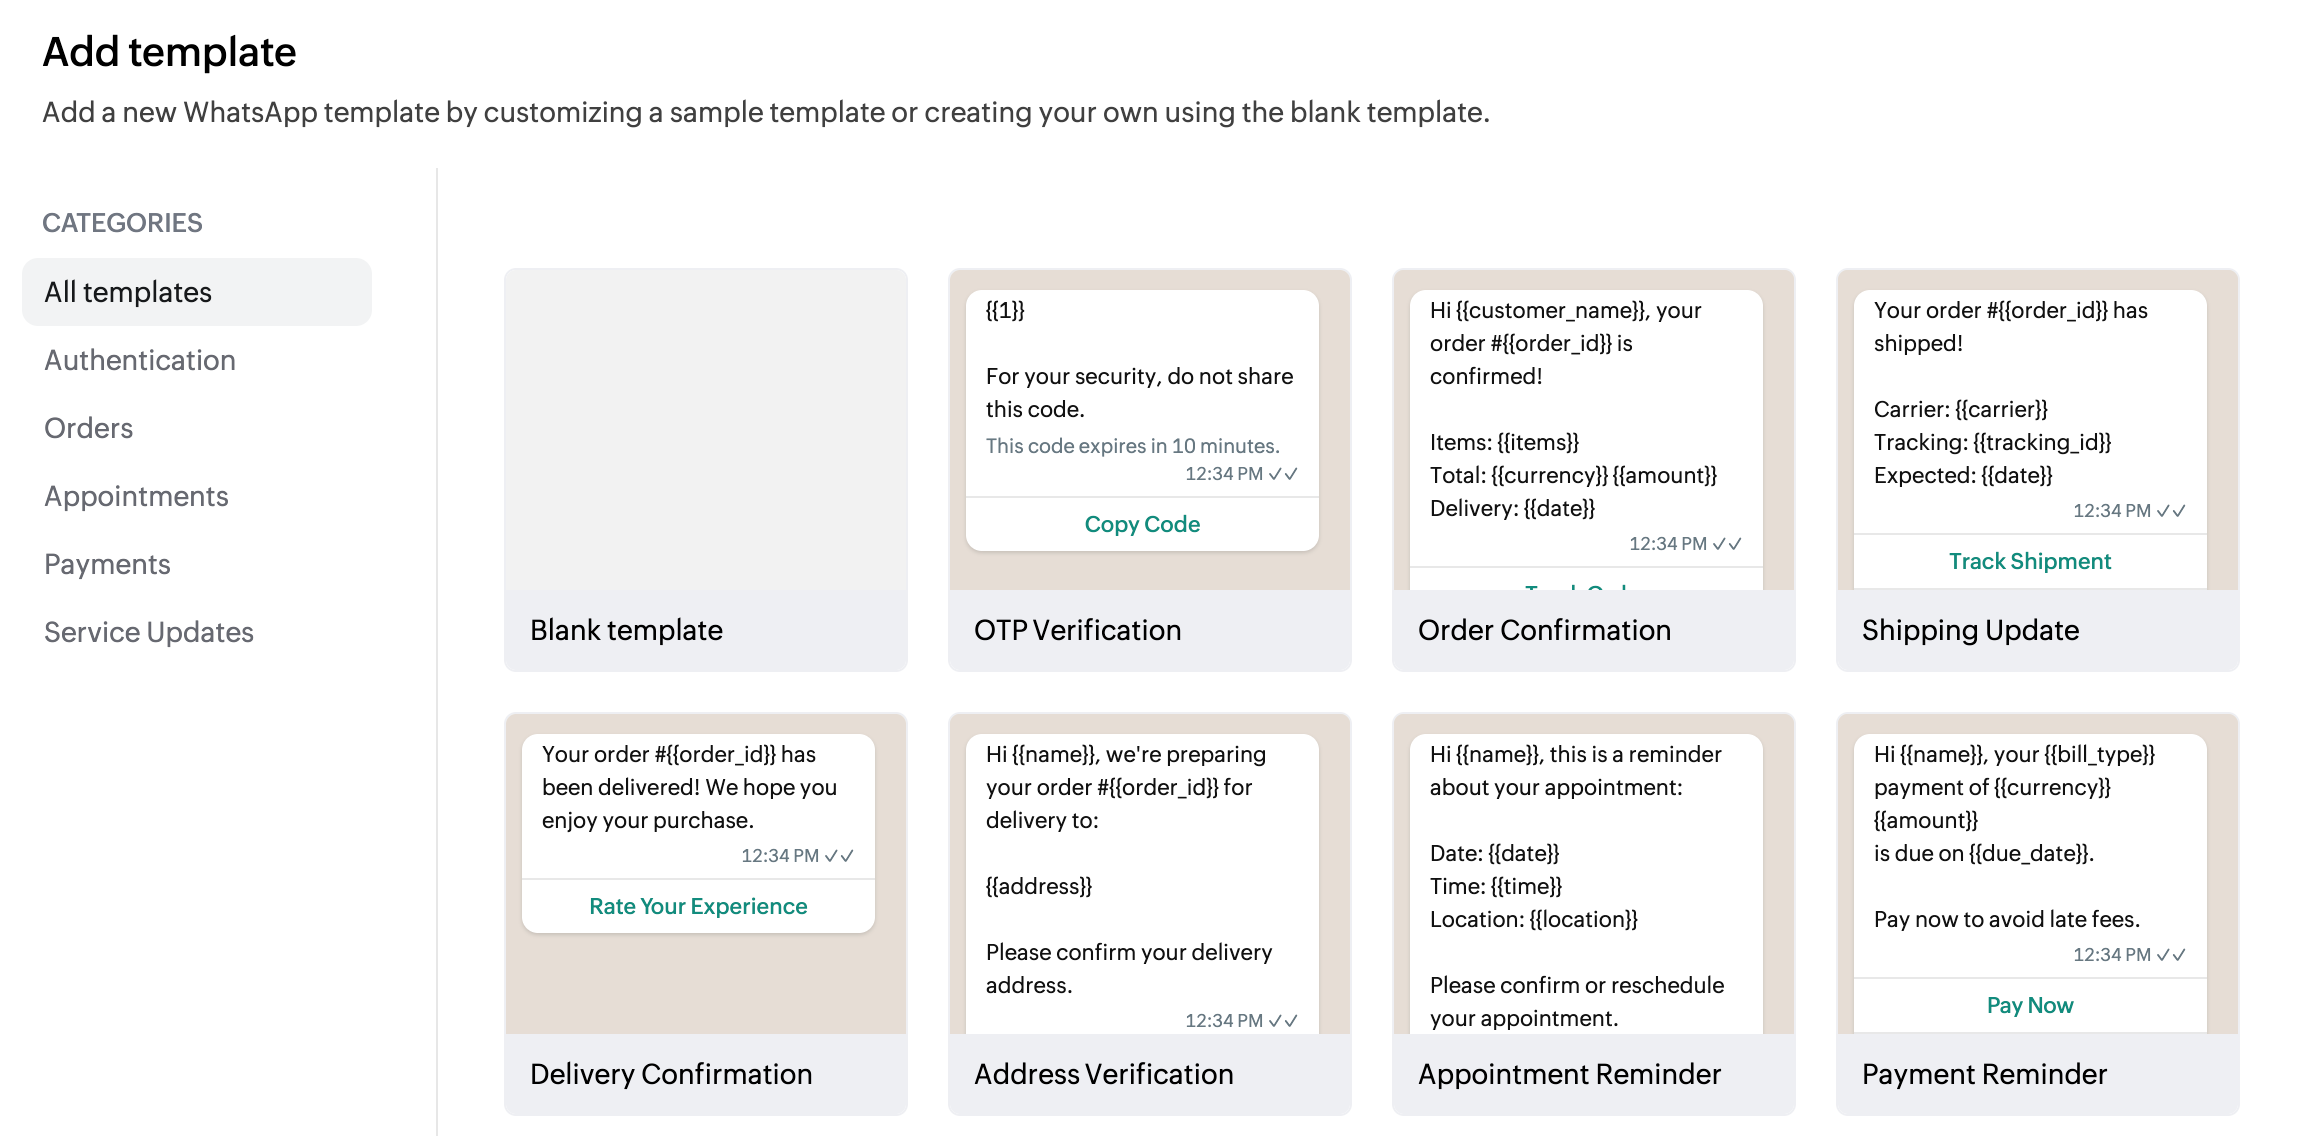Open the Payment Reminder template
Viewport: 2316px width, 1136px height.
tap(2038, 914)
